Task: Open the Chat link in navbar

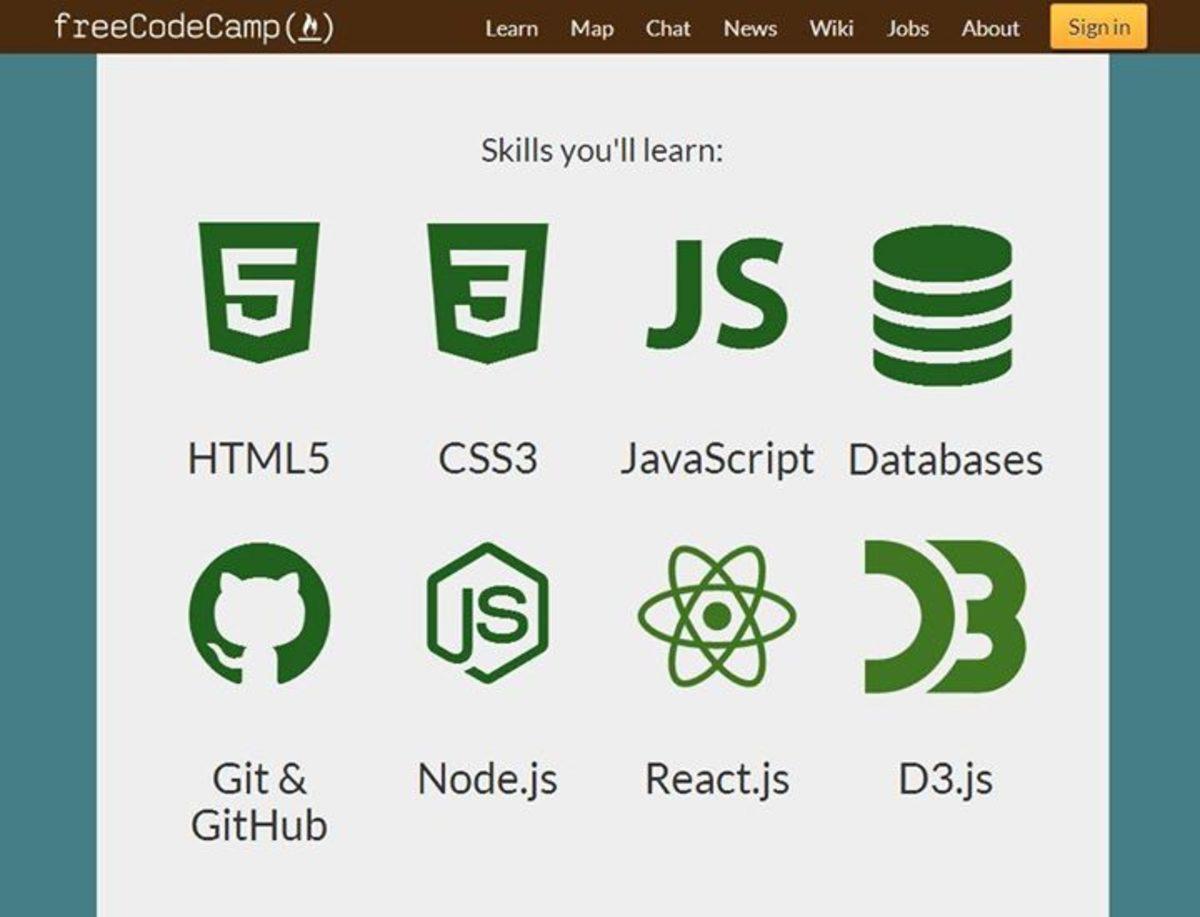Action: (x=668, y=28)
